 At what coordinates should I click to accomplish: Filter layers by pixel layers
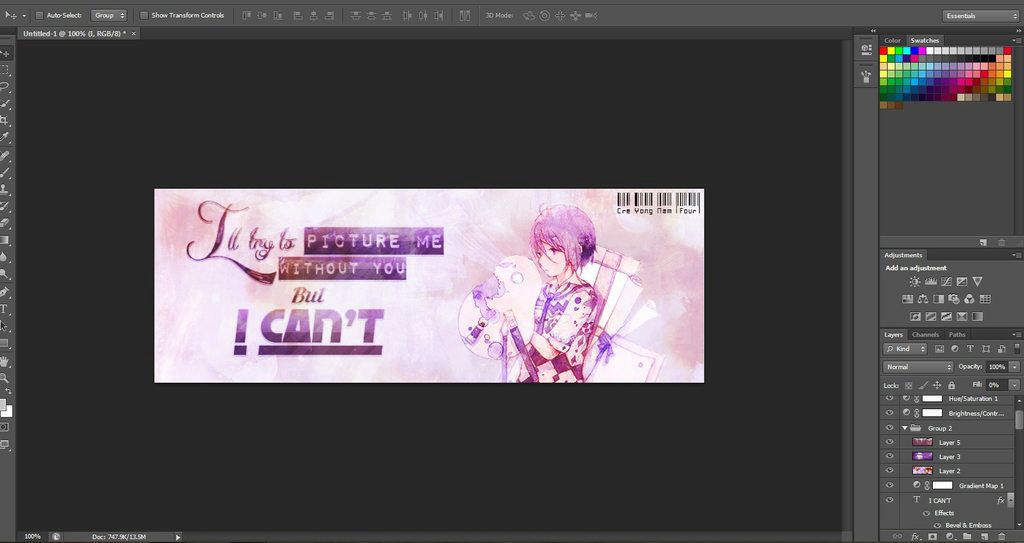(x=940, y=349)
